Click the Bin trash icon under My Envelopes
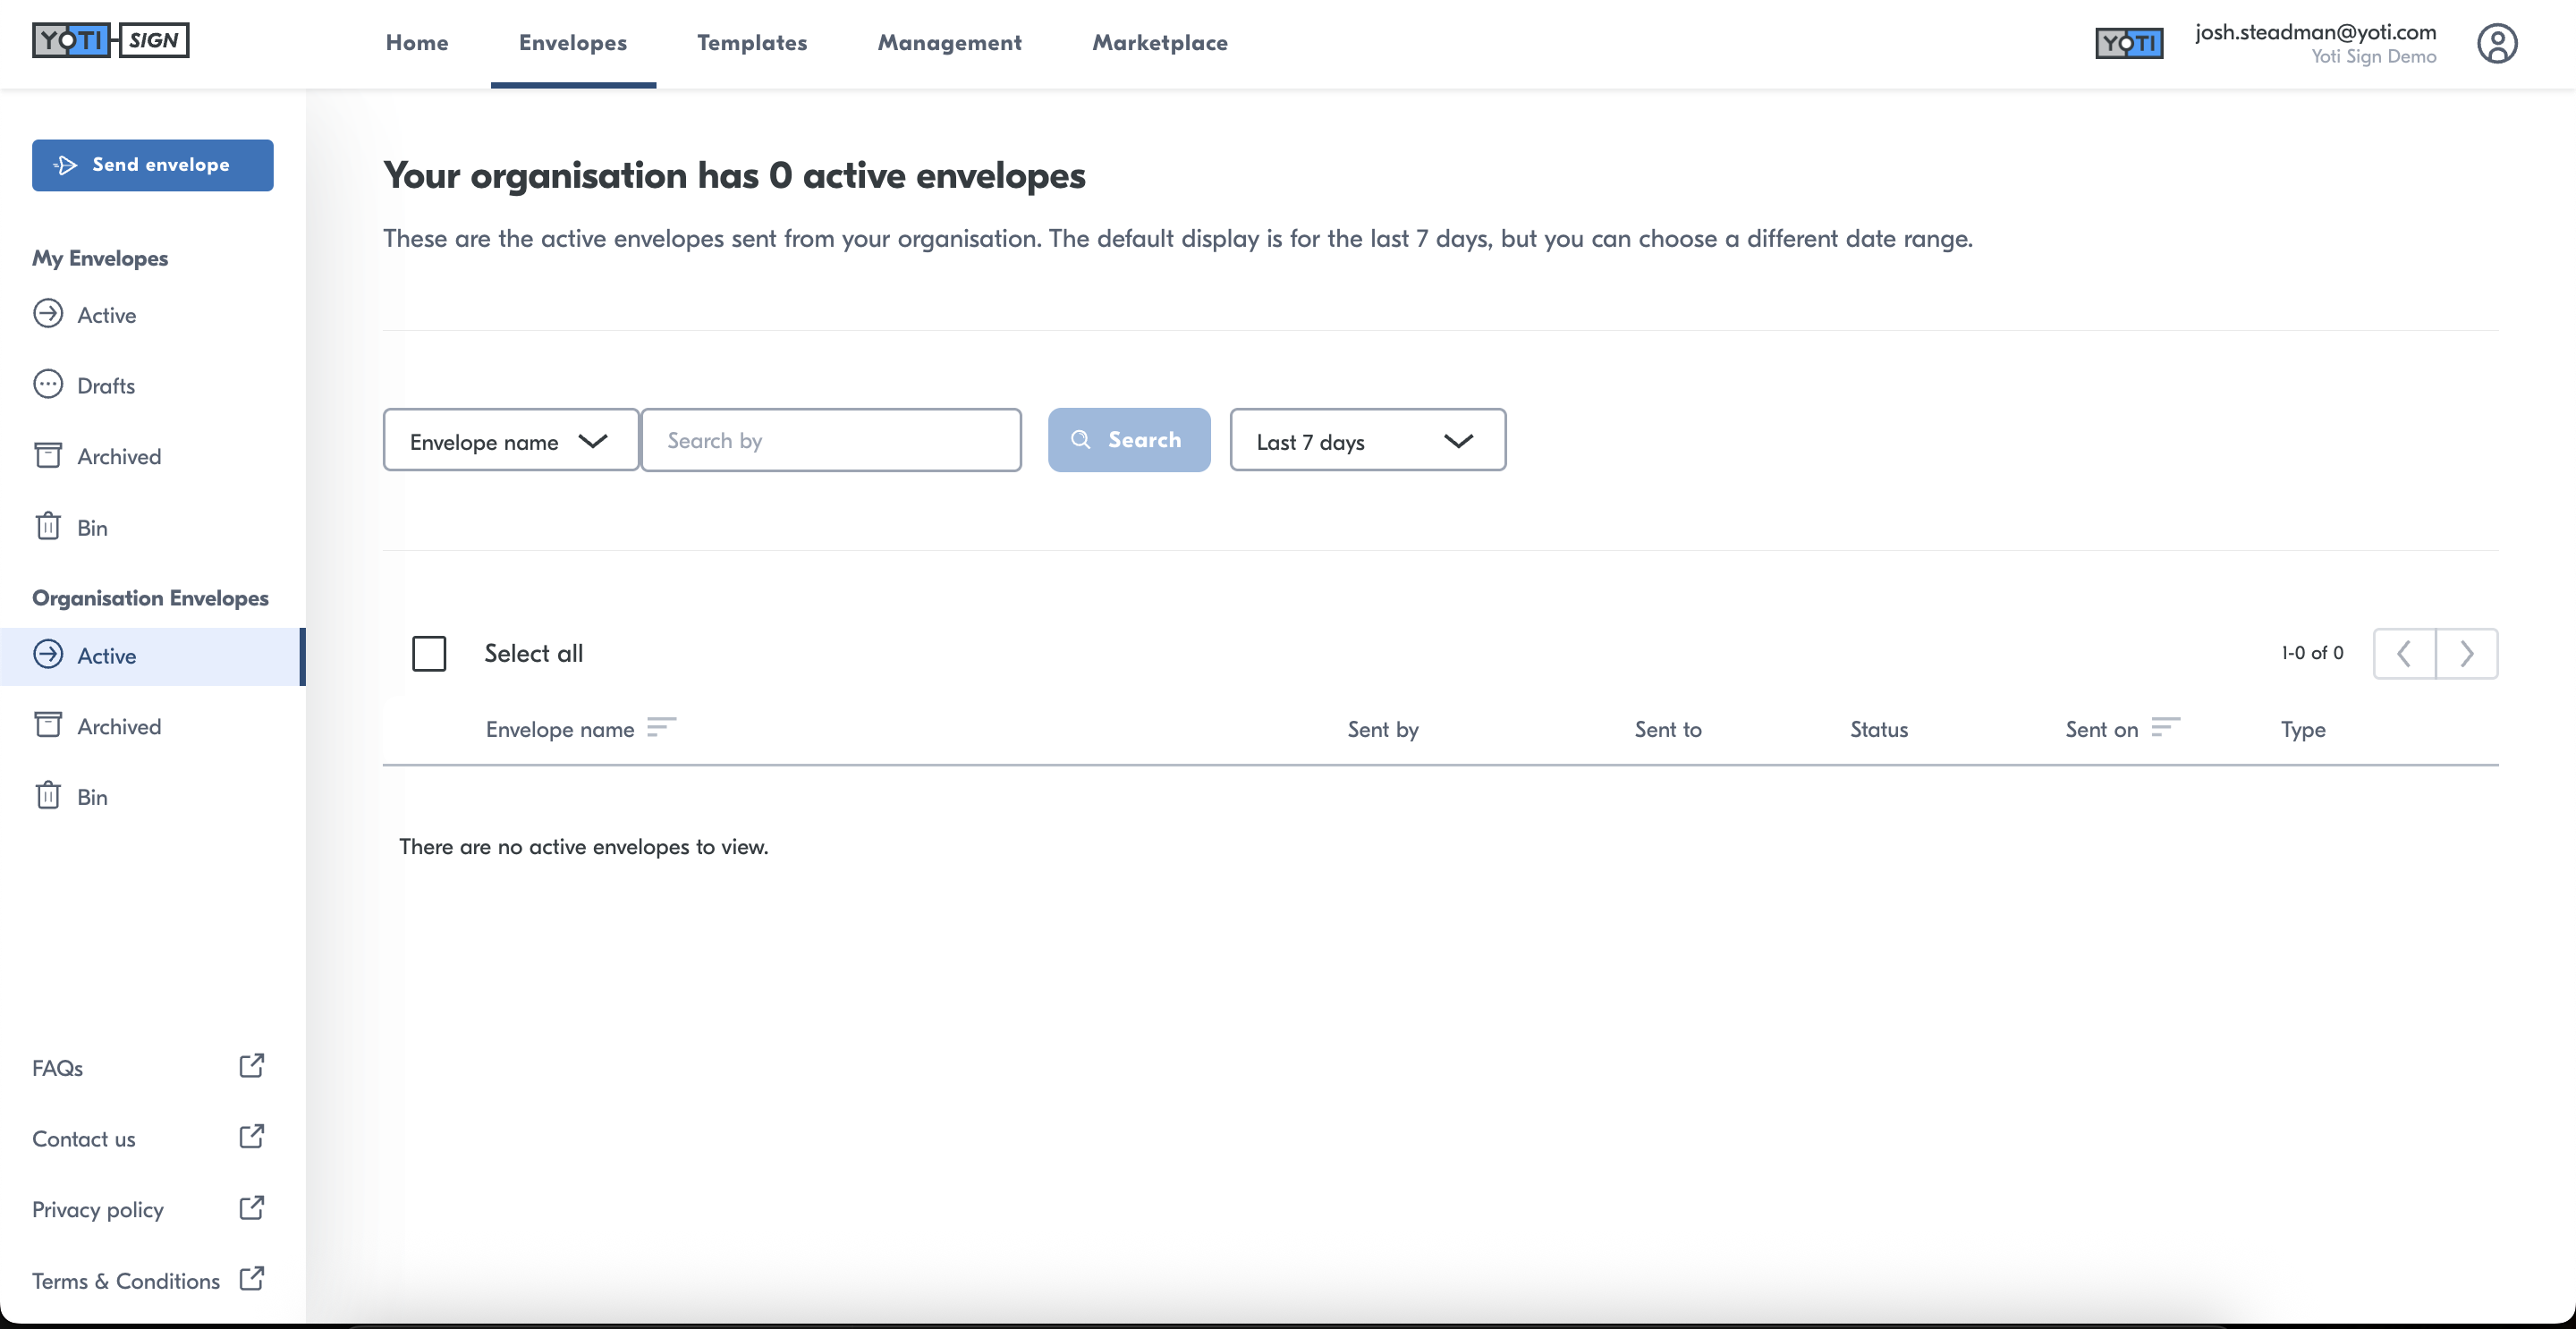 coord(48,526)
